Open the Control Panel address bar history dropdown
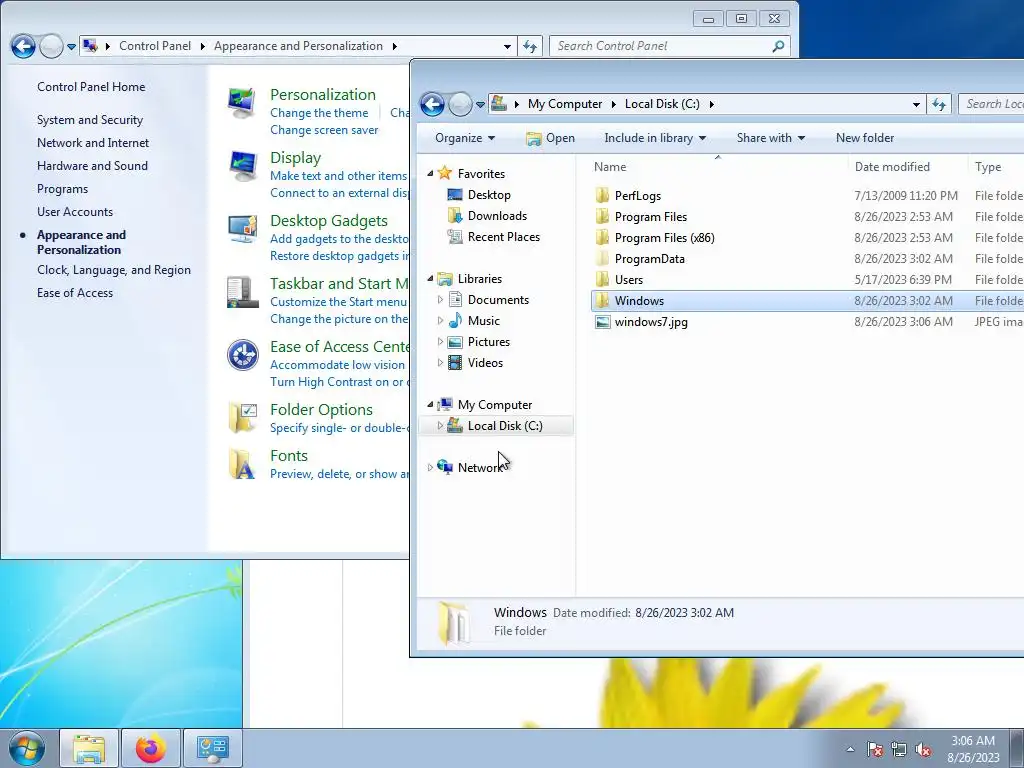This screenshot has width=1024, height=768. coord(507,46)
